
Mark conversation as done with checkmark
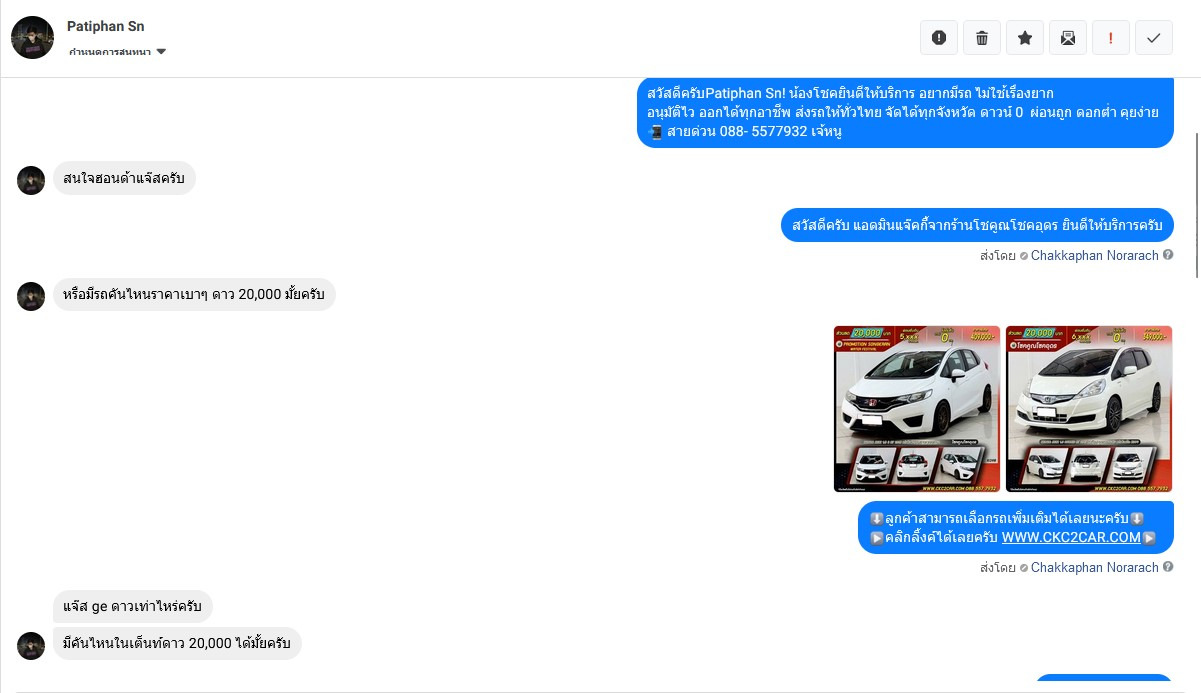point(1154,38)
